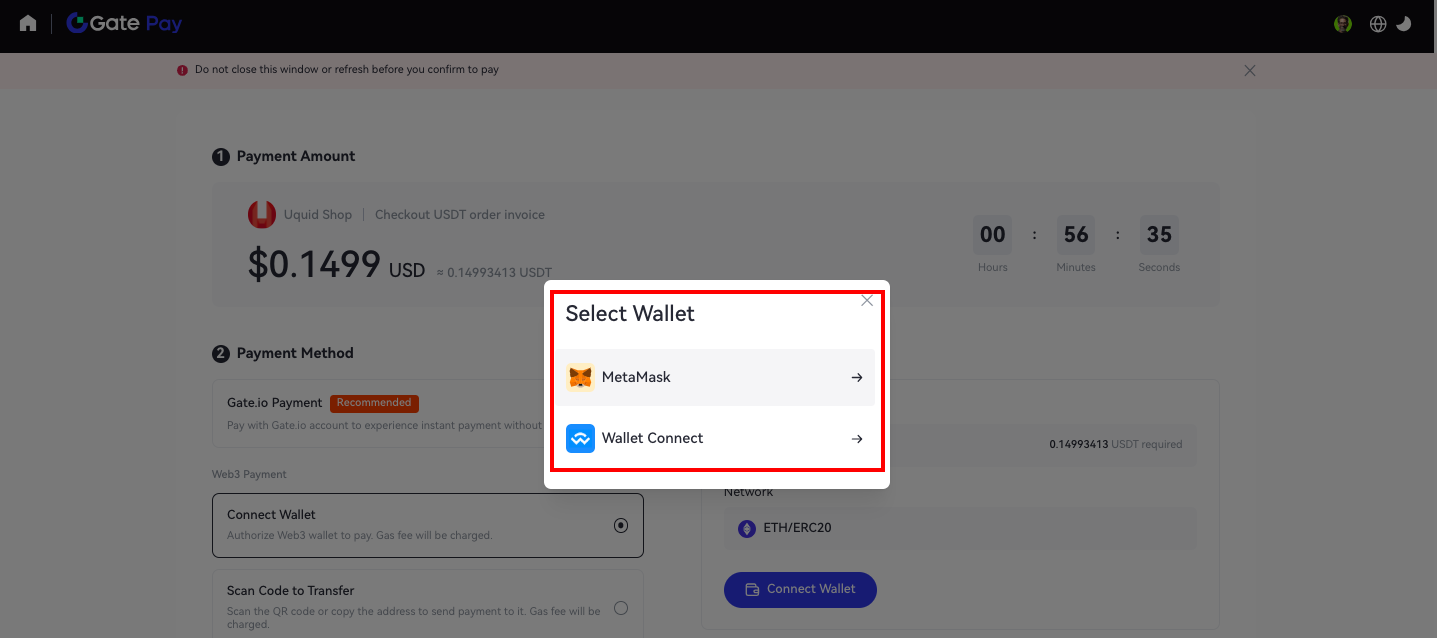Choose the Gate.io Payment option
The width and height of the screenshot is (1437, 638).
[275, 403]
